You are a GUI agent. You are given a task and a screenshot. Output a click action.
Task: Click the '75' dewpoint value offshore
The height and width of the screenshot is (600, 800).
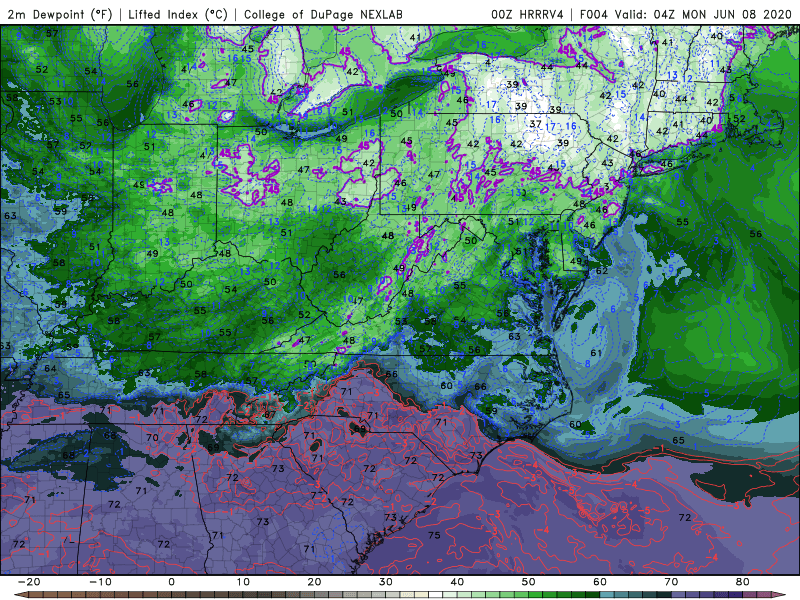point(434,535)
